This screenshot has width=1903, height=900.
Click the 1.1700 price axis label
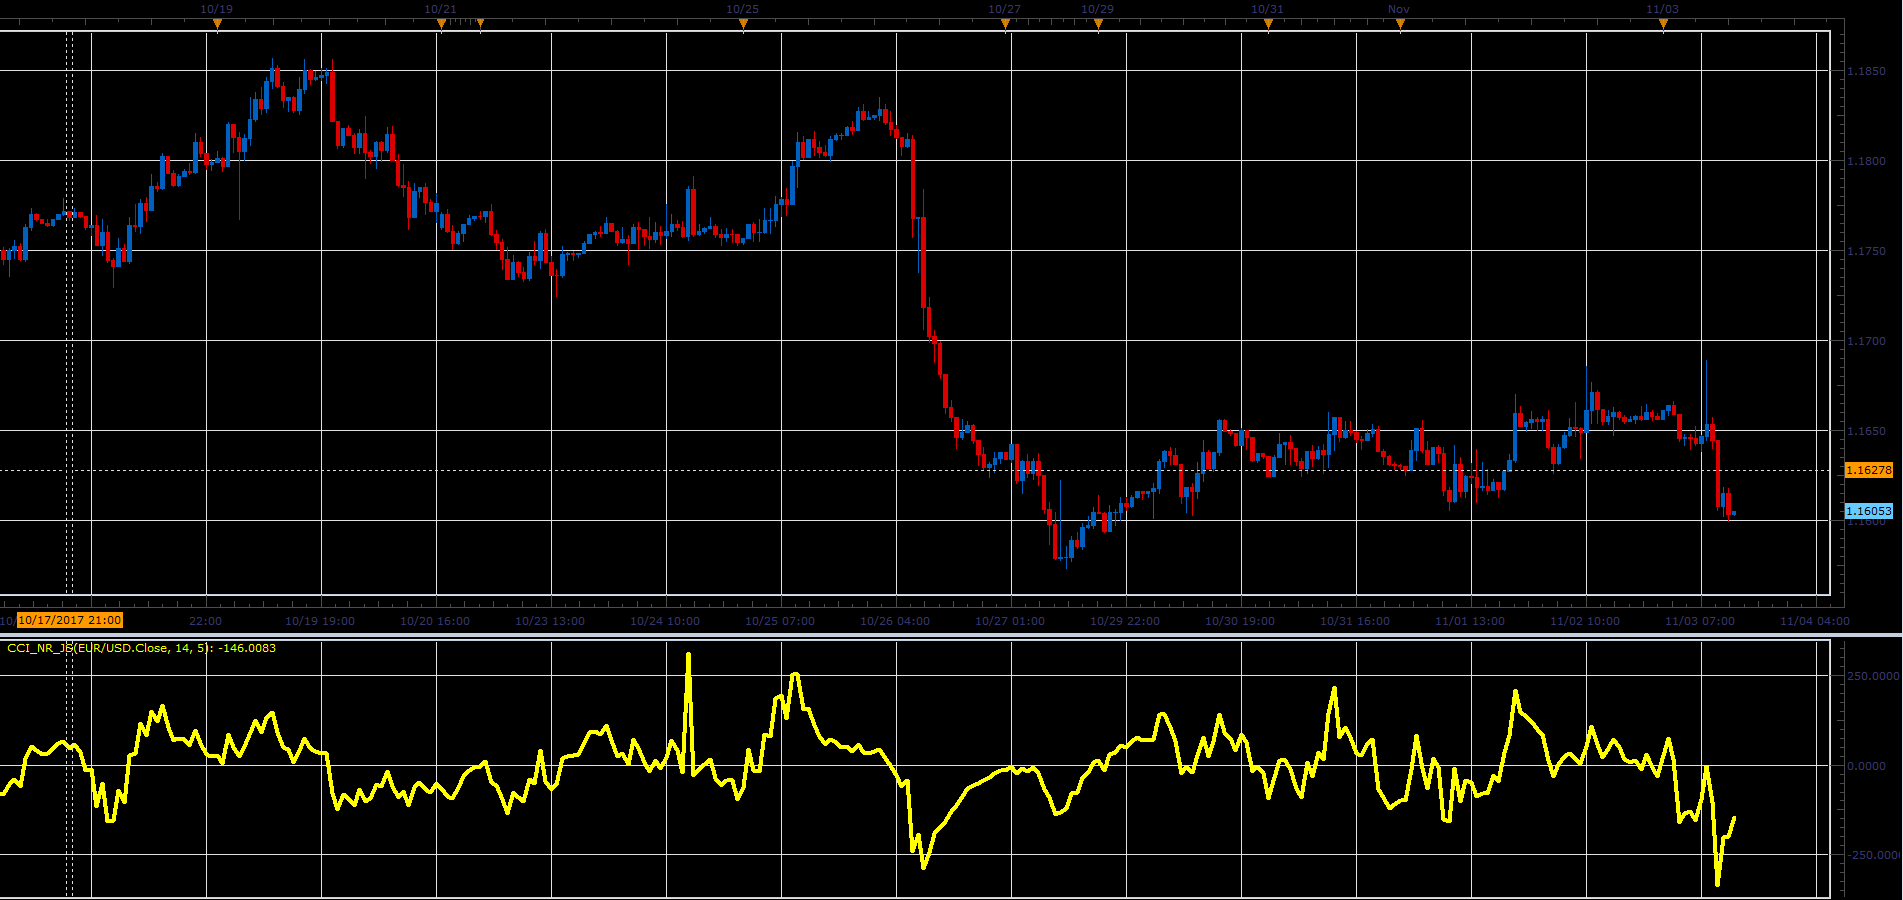[x=1866, y=341]
